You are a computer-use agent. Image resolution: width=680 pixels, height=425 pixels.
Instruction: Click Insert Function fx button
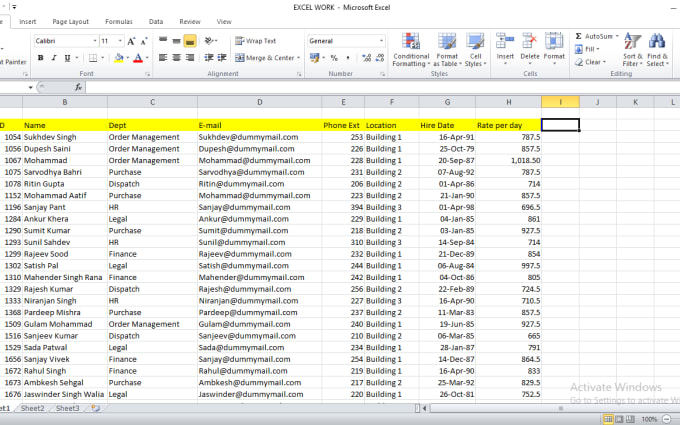tap(78, 87)
